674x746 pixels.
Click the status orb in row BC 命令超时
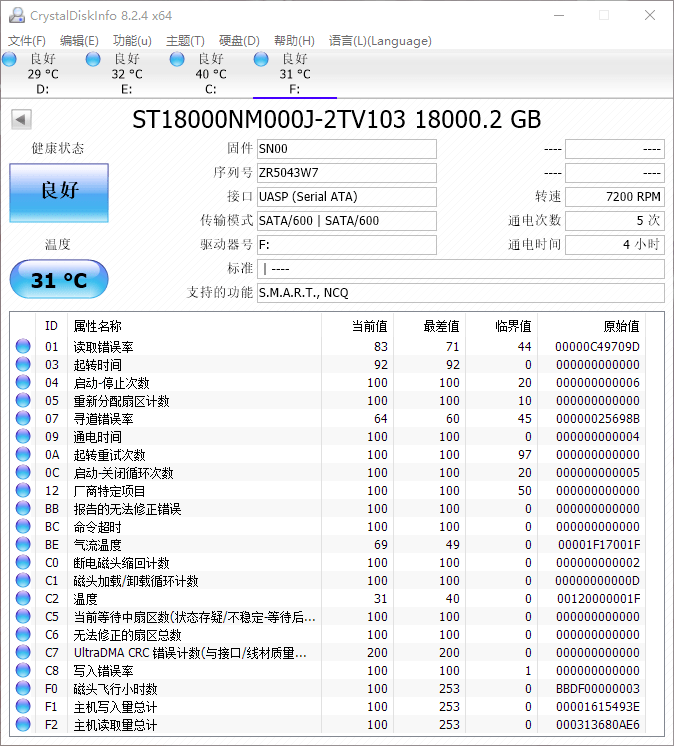23,526
